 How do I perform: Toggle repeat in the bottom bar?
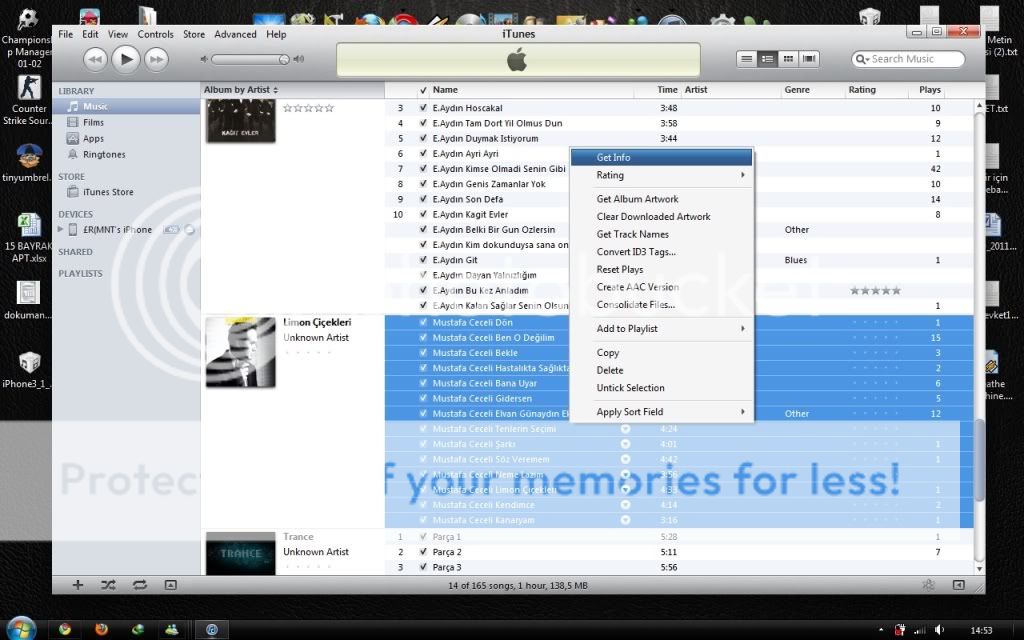click(140, 585)
